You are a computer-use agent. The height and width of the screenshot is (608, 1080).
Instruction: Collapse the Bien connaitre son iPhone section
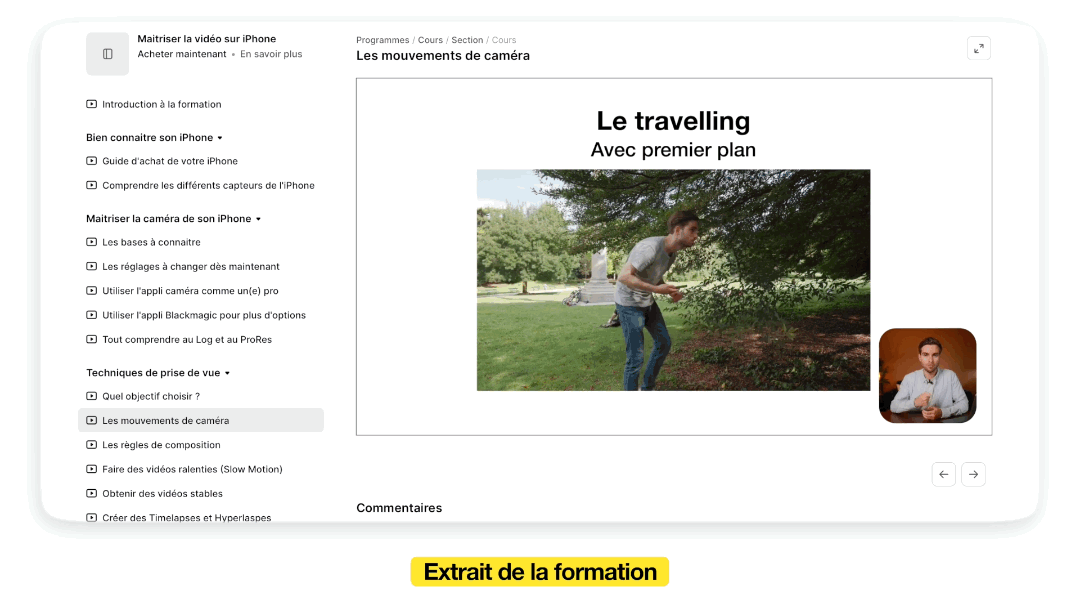[x=220, y=138]
